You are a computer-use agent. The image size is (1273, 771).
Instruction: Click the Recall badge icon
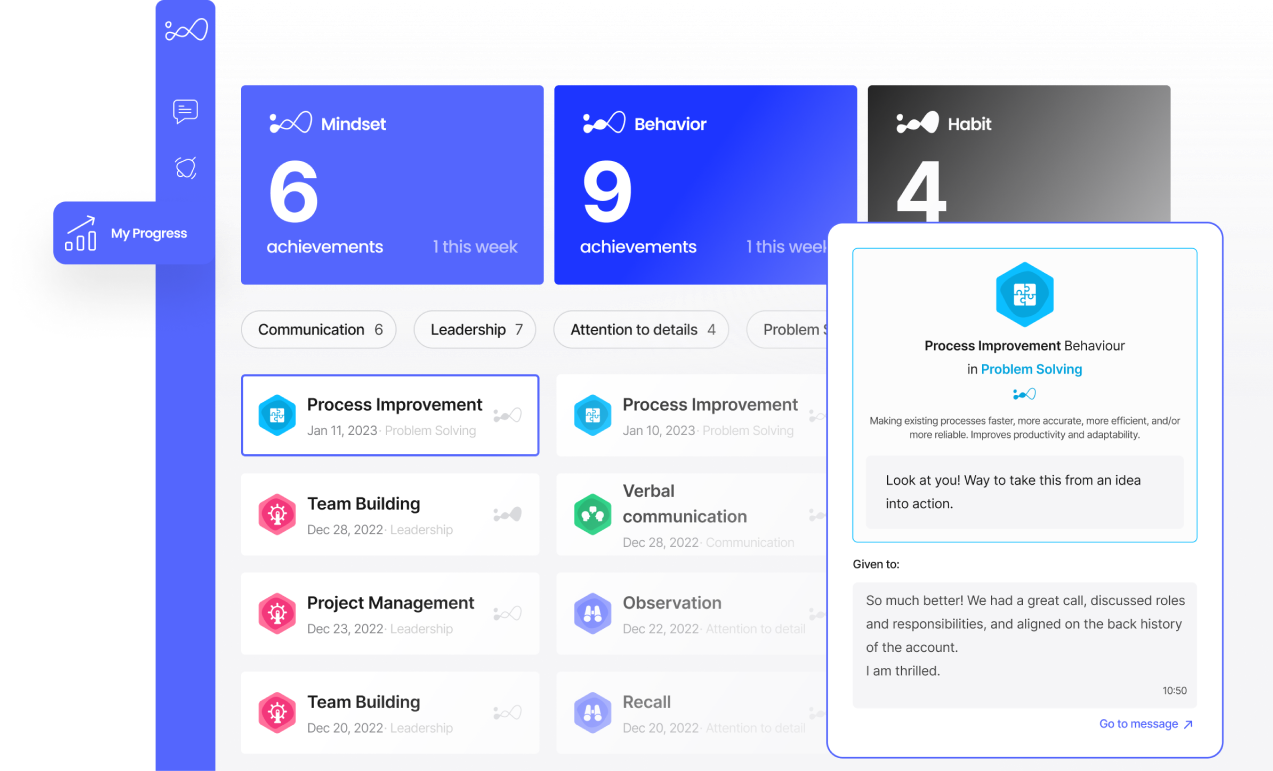[593, 712]
